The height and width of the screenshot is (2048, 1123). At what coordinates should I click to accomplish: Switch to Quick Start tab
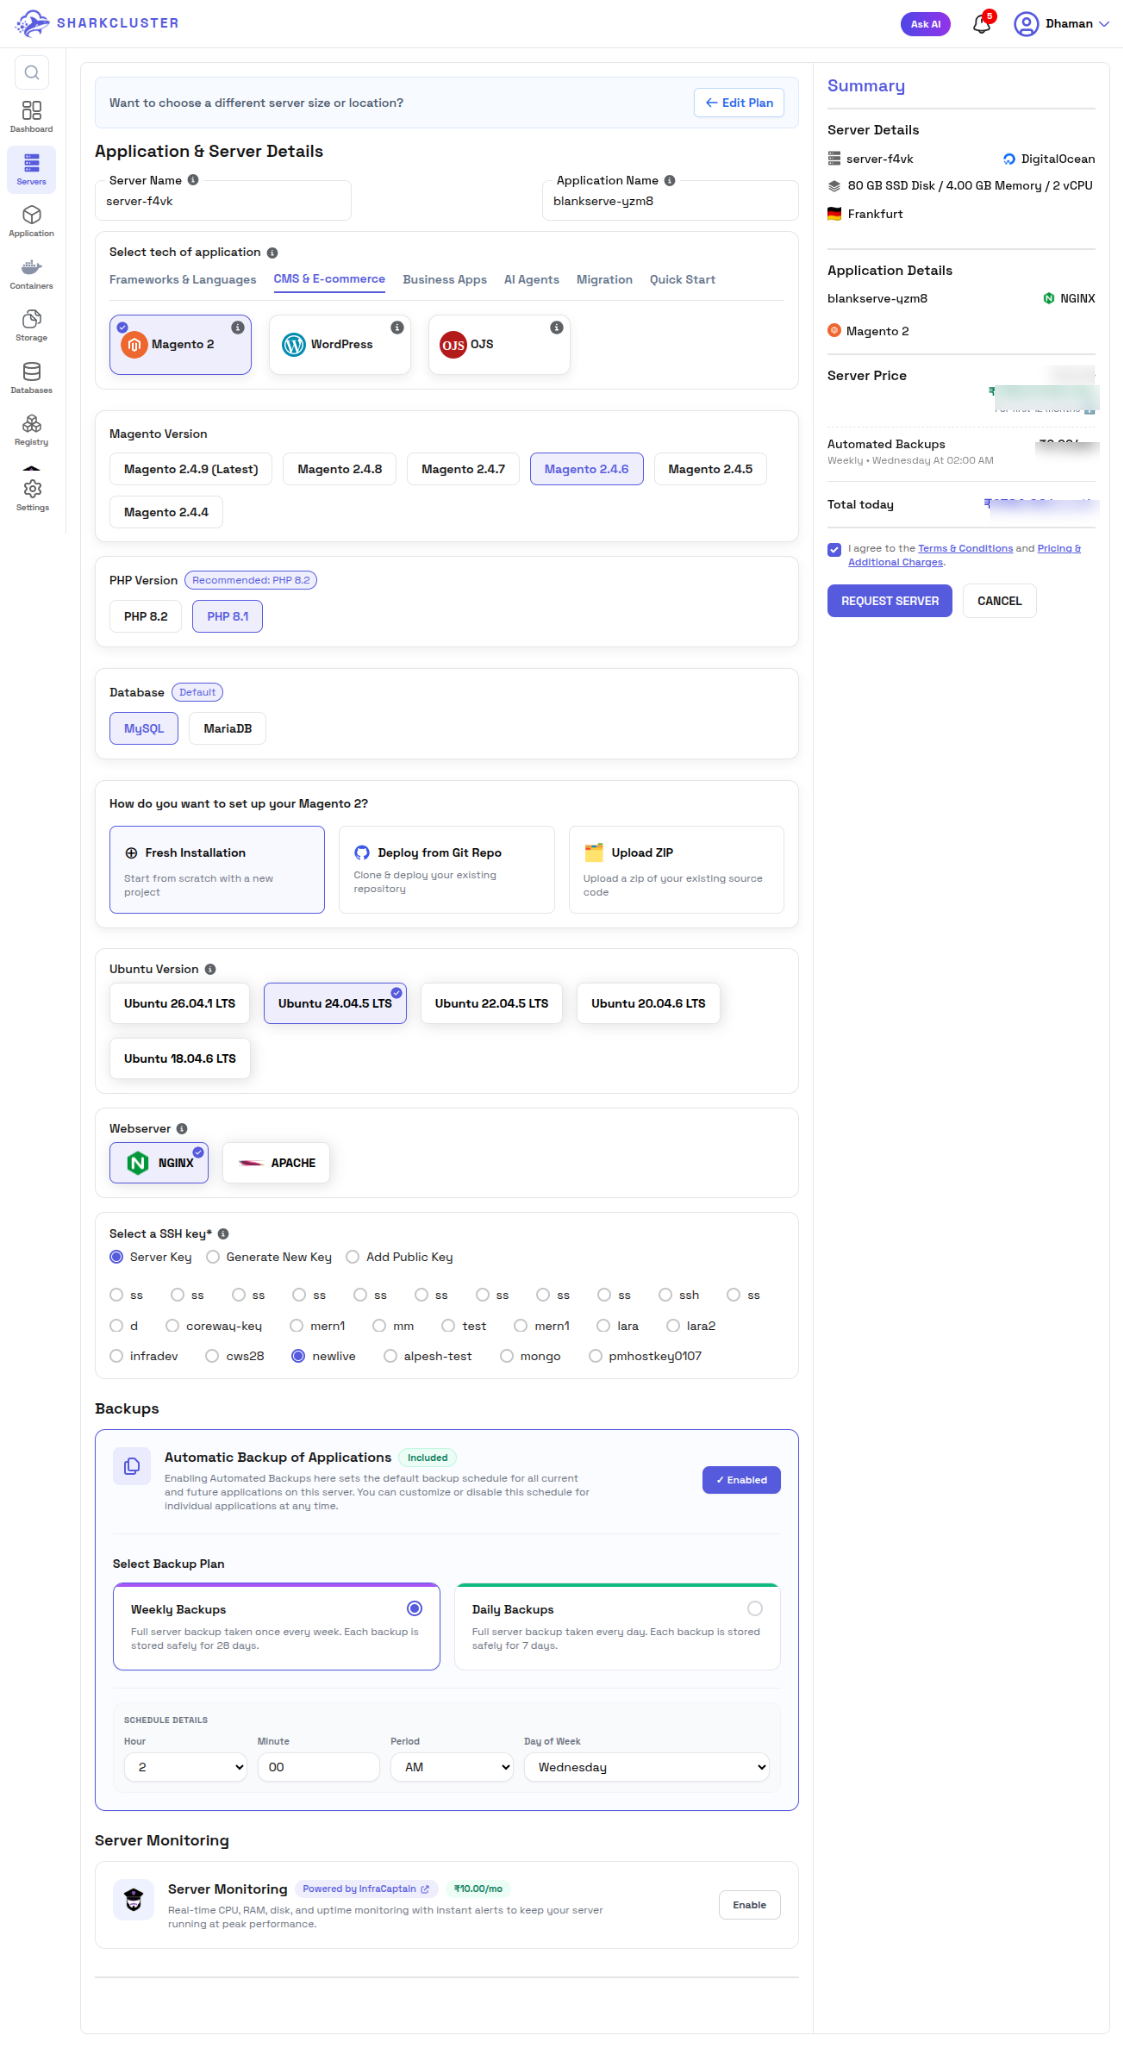tap(683, 280)
